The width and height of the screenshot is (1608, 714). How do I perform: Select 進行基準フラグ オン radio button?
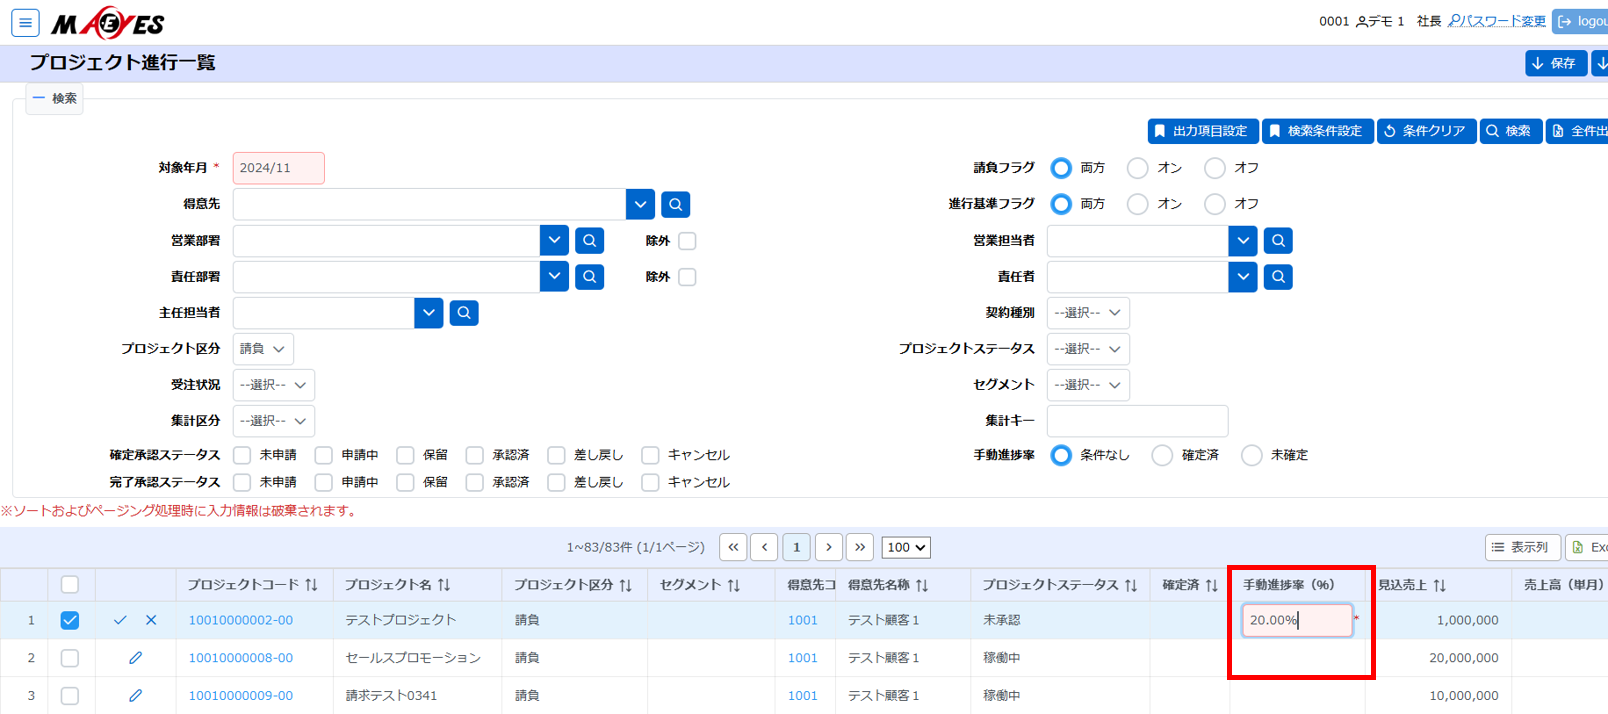coord(1138,204)
